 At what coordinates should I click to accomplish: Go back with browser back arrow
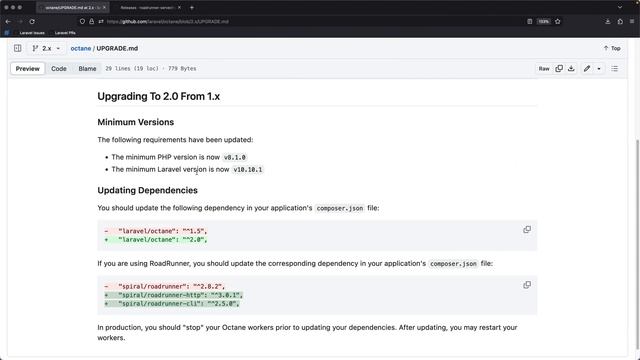(8, 21)
